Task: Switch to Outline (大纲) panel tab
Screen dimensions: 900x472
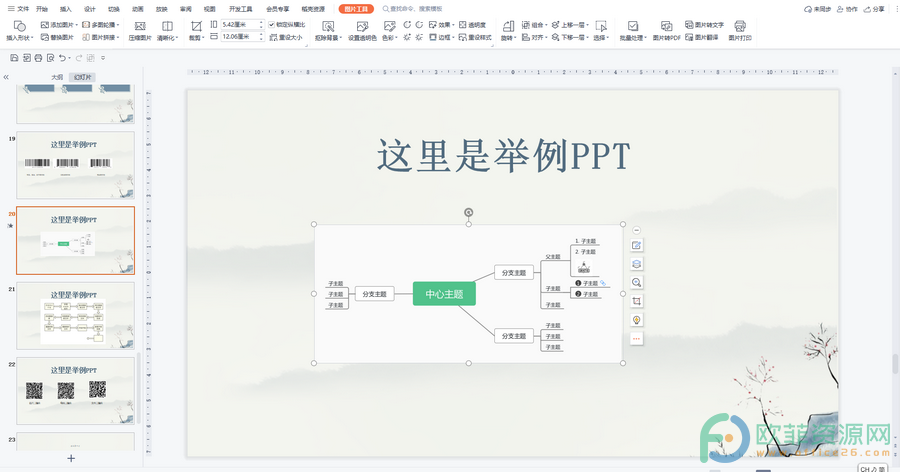Action: point(57,77)
